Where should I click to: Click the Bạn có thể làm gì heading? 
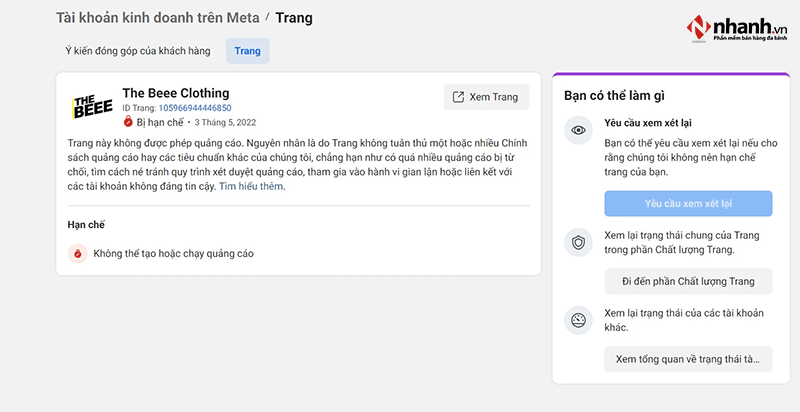point(614,95)
